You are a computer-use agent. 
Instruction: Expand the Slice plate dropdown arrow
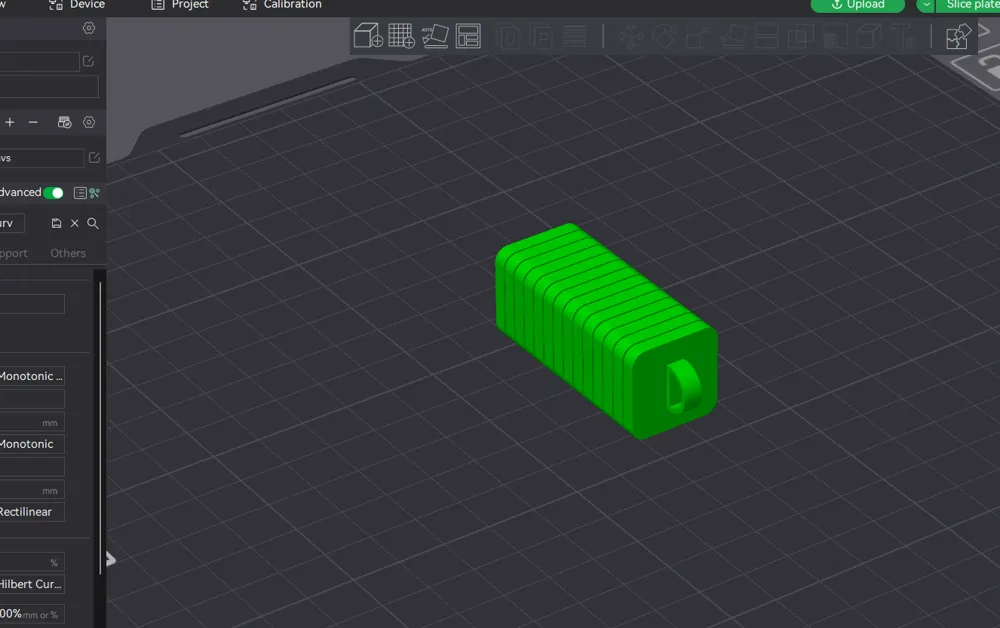tap(926, 5)
